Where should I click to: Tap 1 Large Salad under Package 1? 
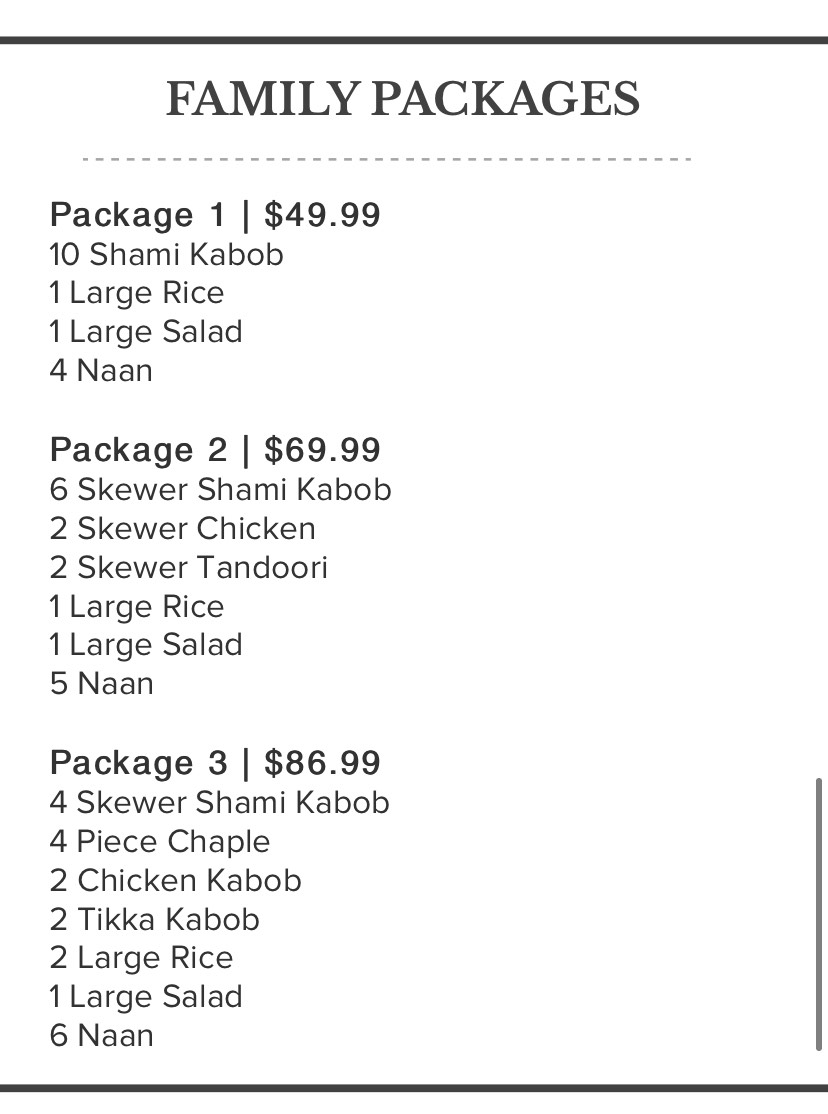pyautogui.click(x=146, y=332)
